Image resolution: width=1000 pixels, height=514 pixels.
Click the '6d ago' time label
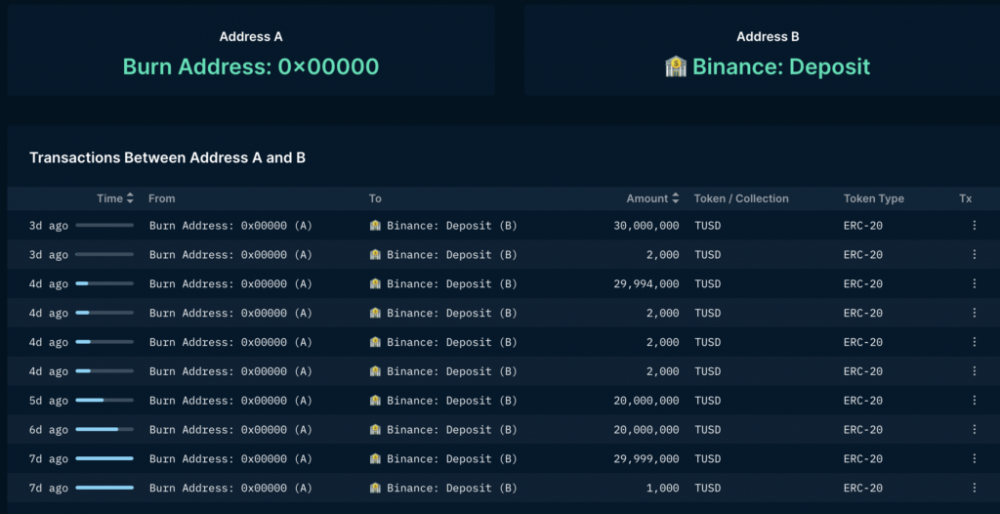[48, 430]
